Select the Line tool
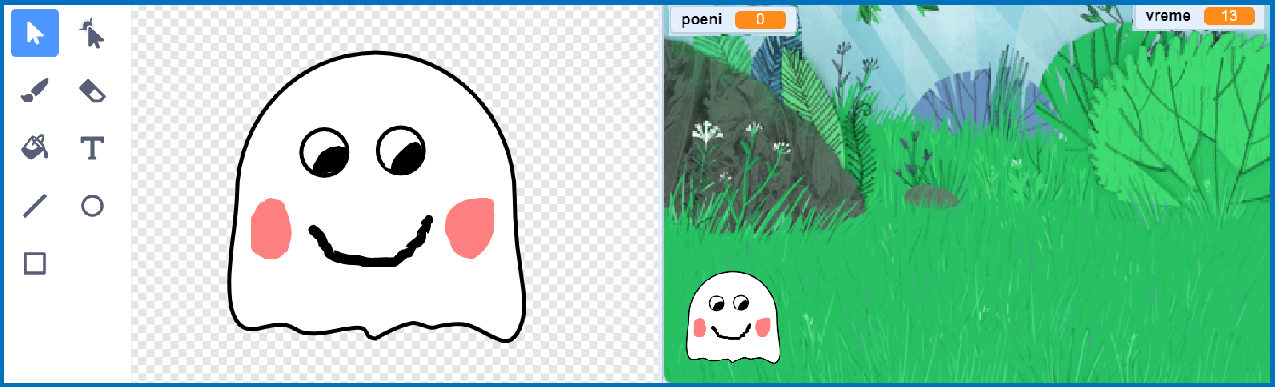Viewport: 1276px width, 387px height. pyautogui.click(x=35, y=206)
